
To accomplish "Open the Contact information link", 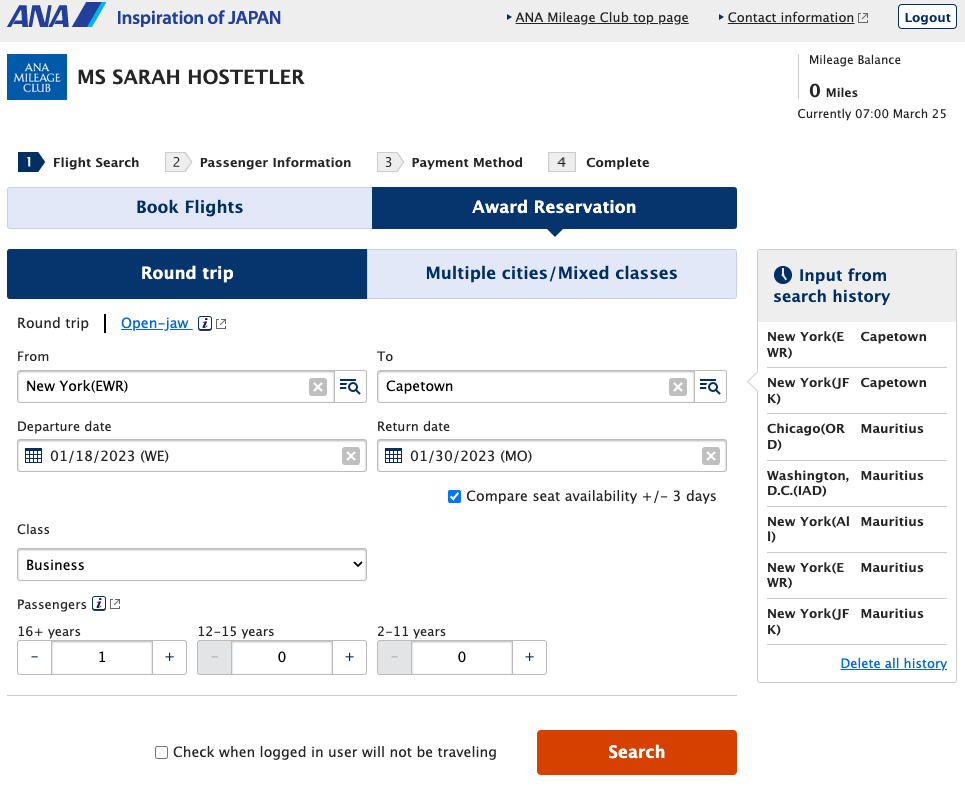I will pyautogui.click(x=790, y=17).
